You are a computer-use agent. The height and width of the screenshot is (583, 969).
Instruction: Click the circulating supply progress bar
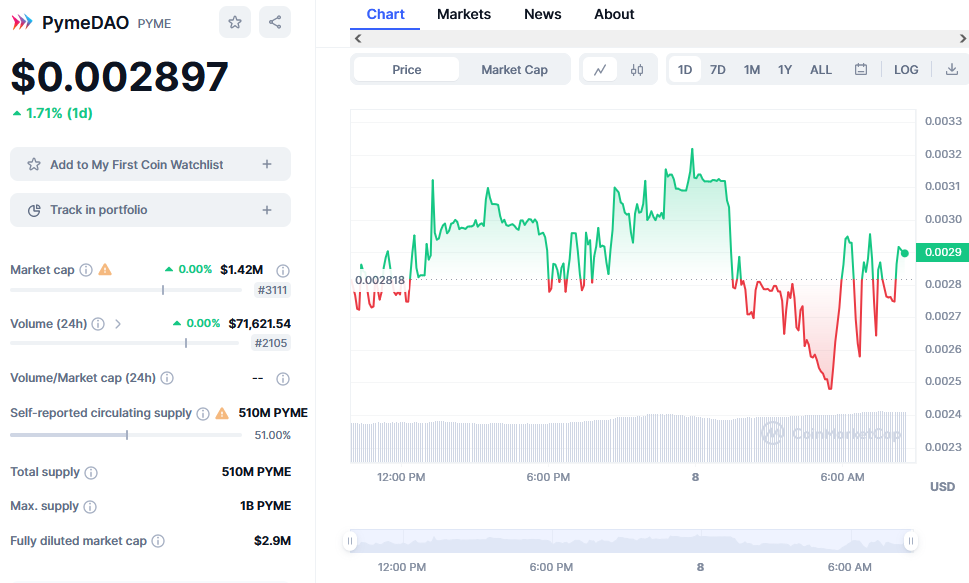tap(126, 435)
